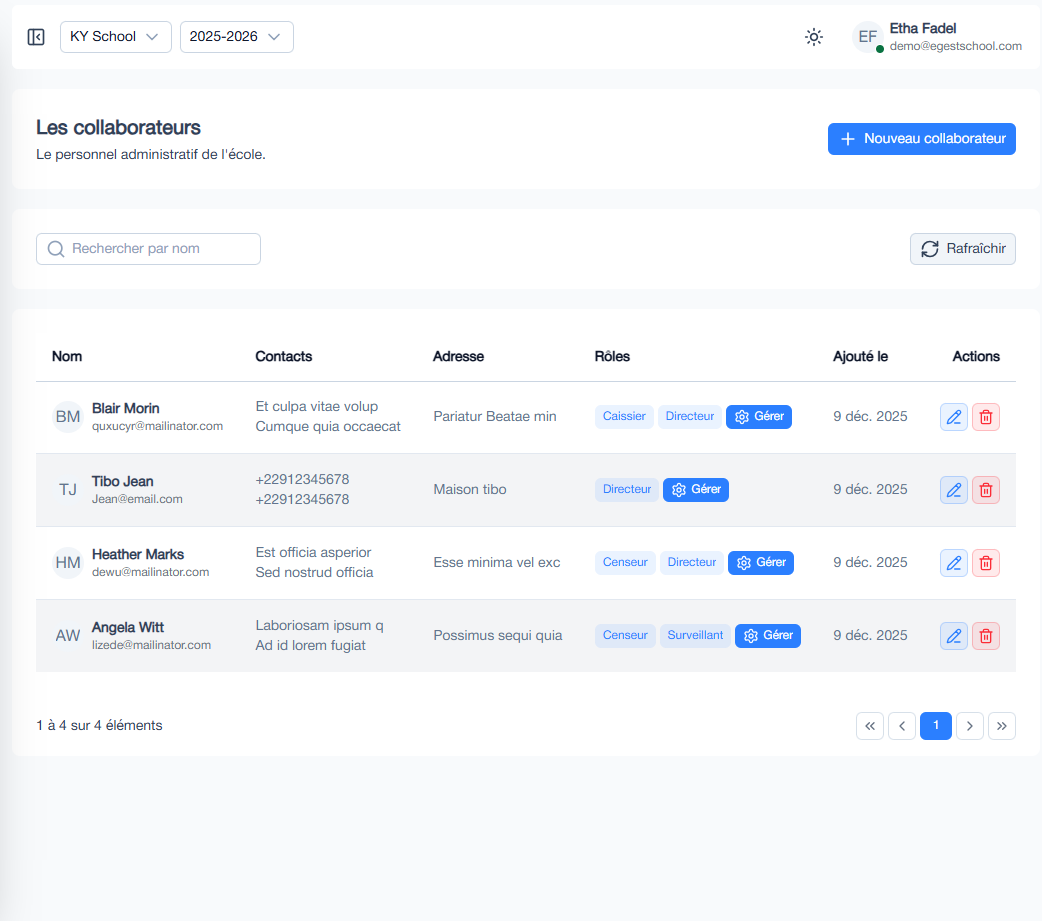The width and height of the screenshot is (1042, 921).
Task: Go to the next page arrow
Action: pos(969,726)
